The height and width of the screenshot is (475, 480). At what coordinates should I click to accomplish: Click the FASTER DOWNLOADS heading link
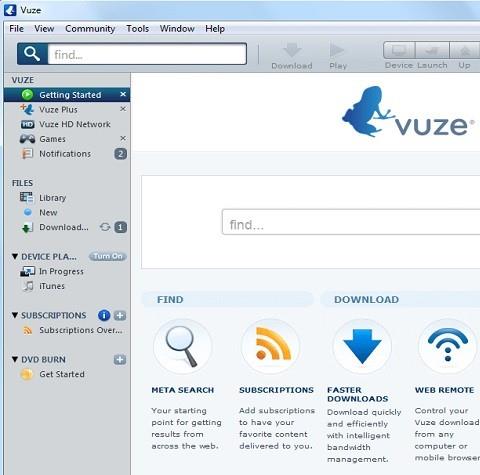358,394
